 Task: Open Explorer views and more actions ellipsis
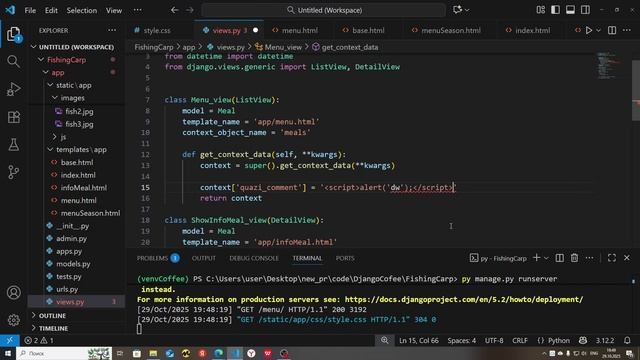(112, 30)
